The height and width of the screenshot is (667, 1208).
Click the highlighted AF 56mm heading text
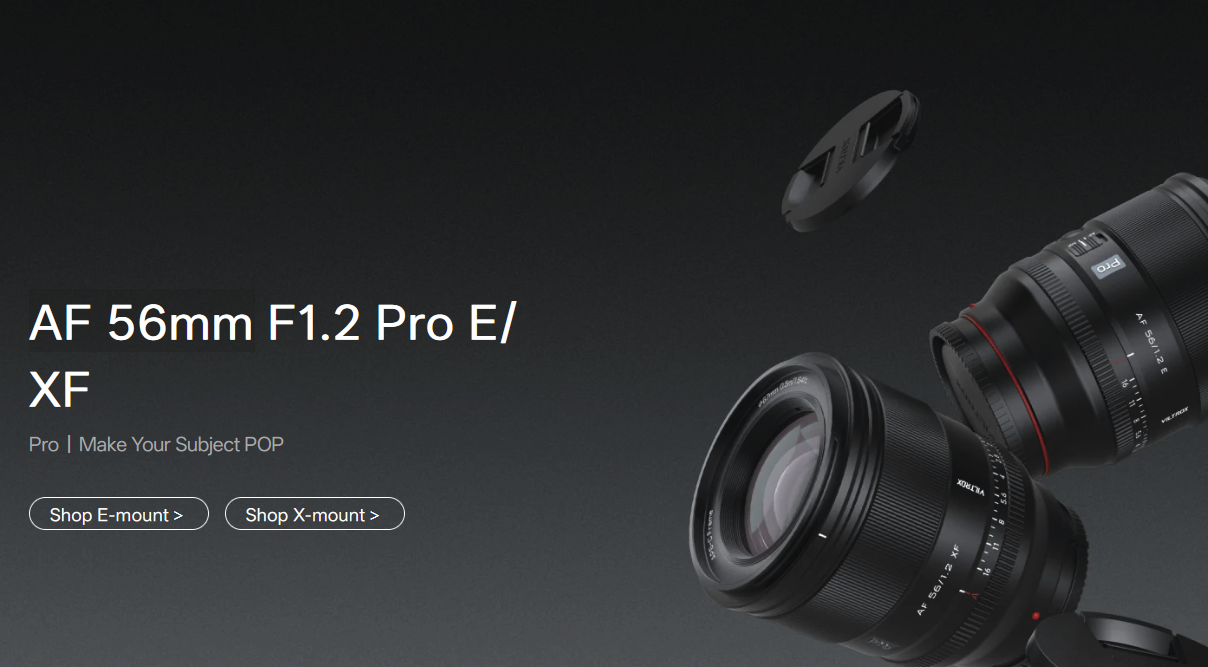coord(141,323)
